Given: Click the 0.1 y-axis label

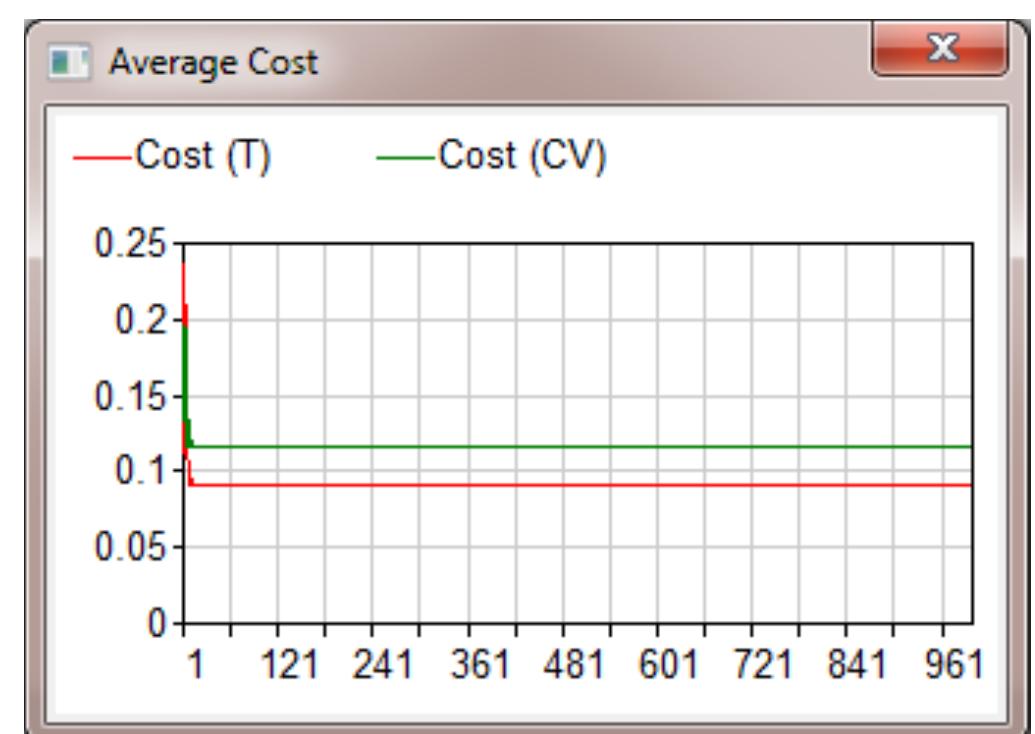Looking at the screenshot, I should (141, 471).
